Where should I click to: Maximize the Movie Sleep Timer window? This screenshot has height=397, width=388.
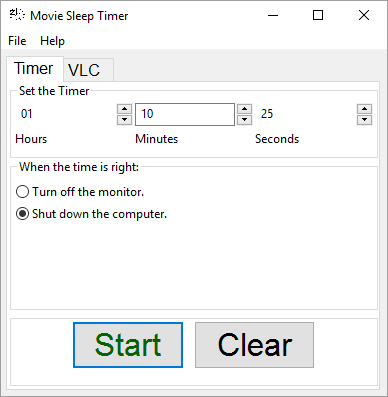coord(318,15)
